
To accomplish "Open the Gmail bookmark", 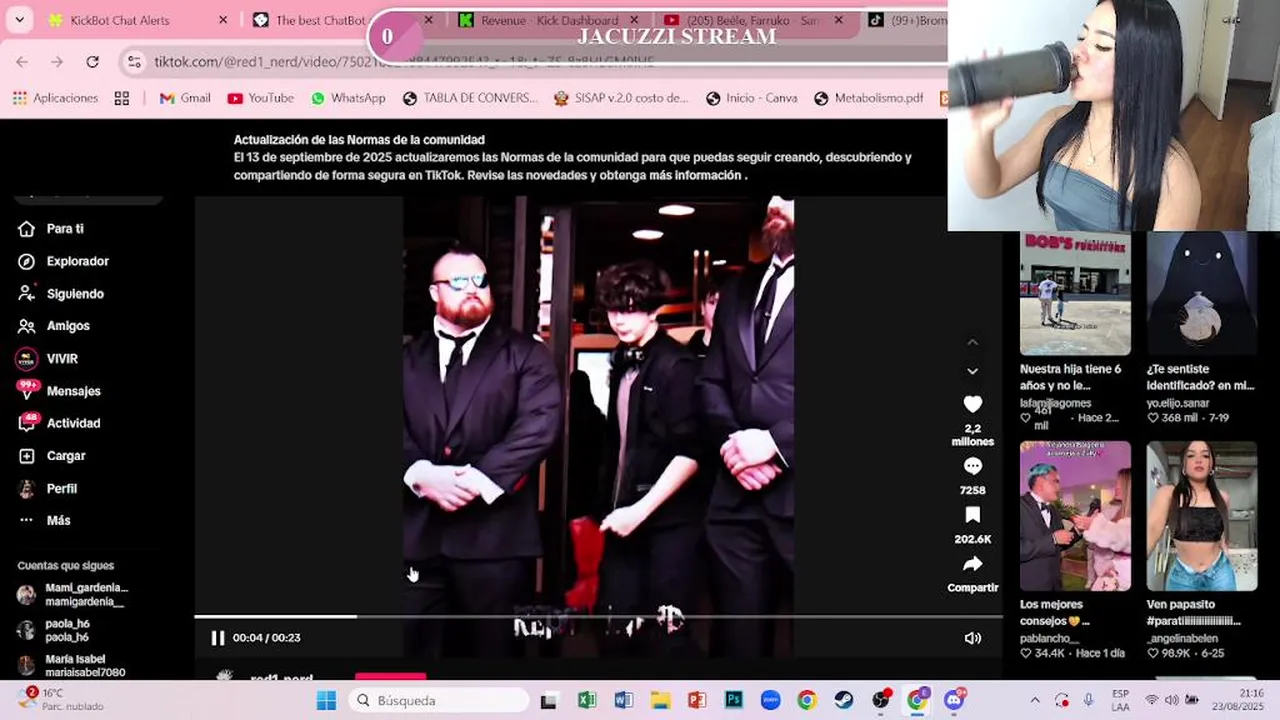I will pos(185,98).
